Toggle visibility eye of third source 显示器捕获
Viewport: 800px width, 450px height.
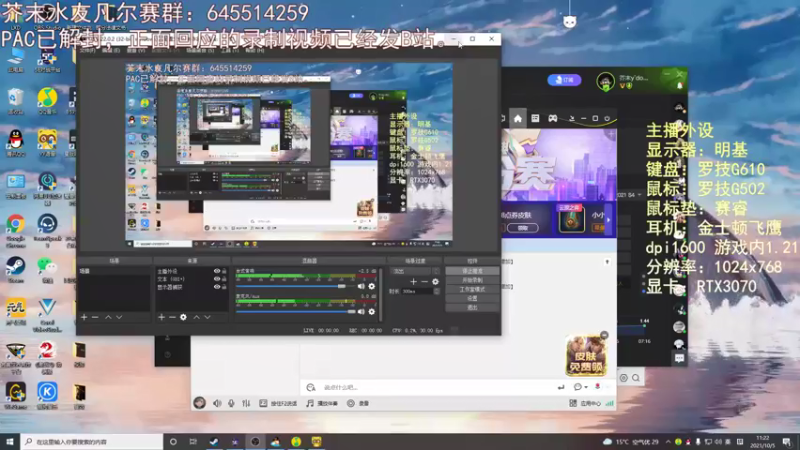(217, 287)
